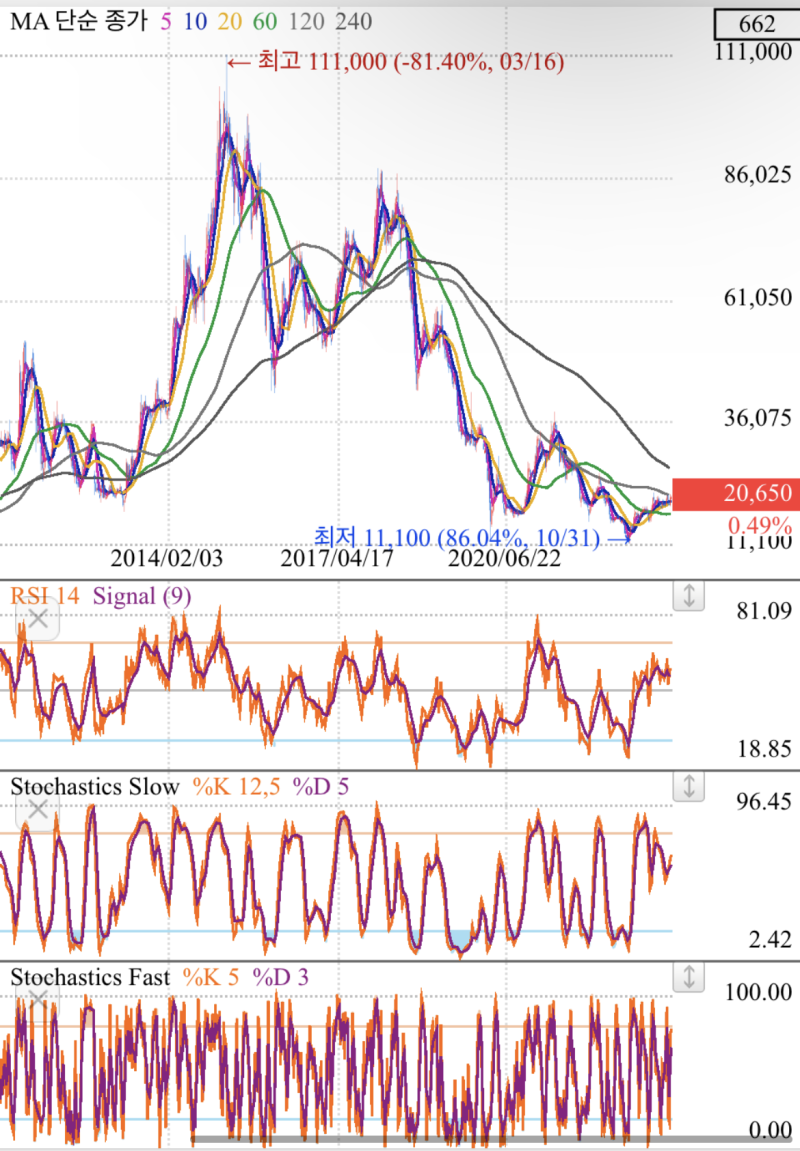This screenshot has width=800, height=1151.
Task: Click the 2014/02/03 date label
Action: click(x=167, y=559)
